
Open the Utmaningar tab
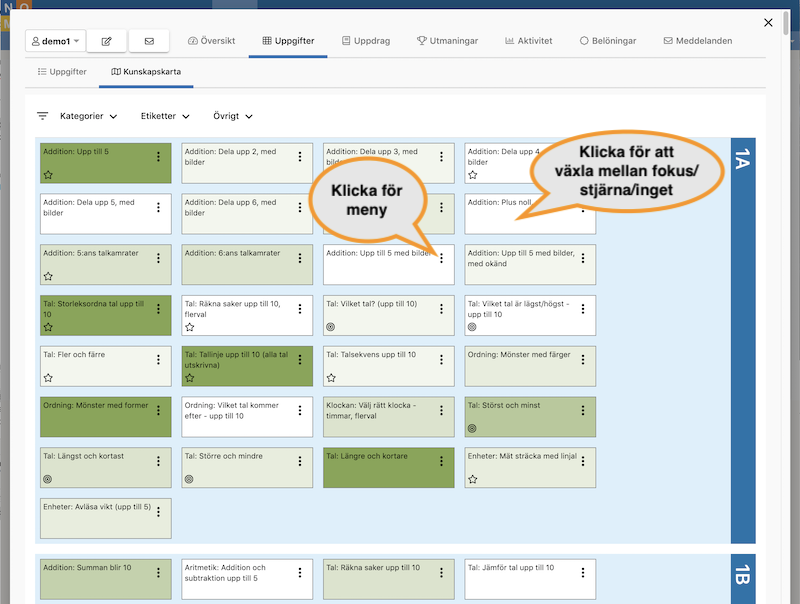point(447,41)
